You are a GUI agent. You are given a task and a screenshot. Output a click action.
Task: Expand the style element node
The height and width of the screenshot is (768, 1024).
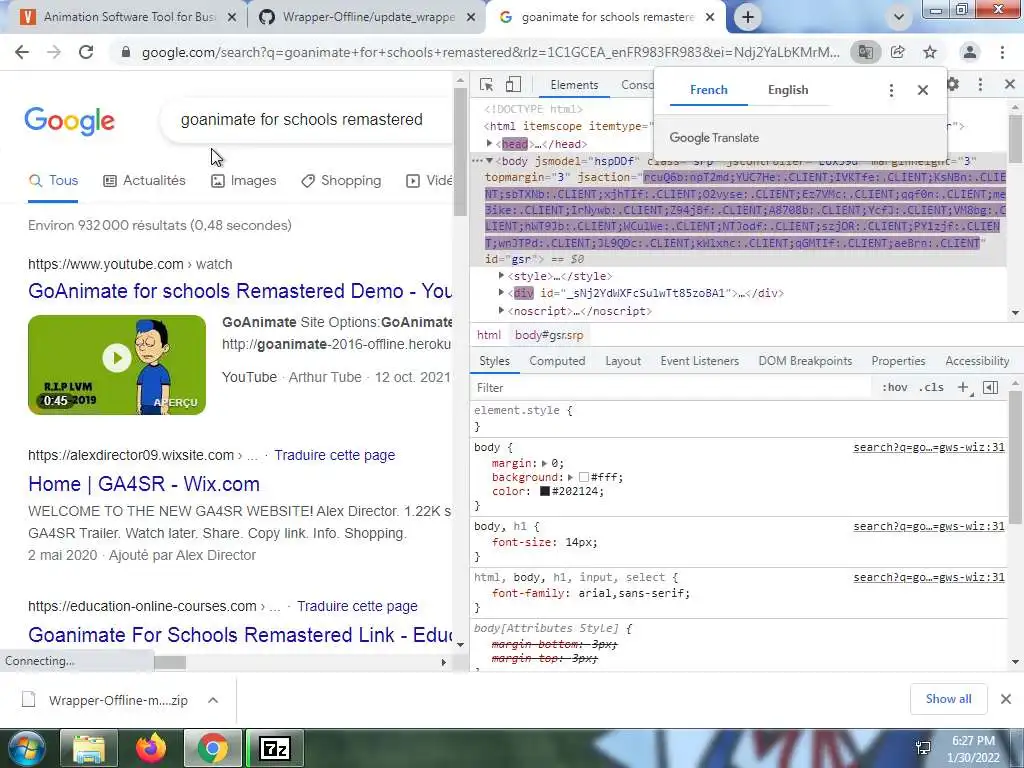[x=501, y=276]
